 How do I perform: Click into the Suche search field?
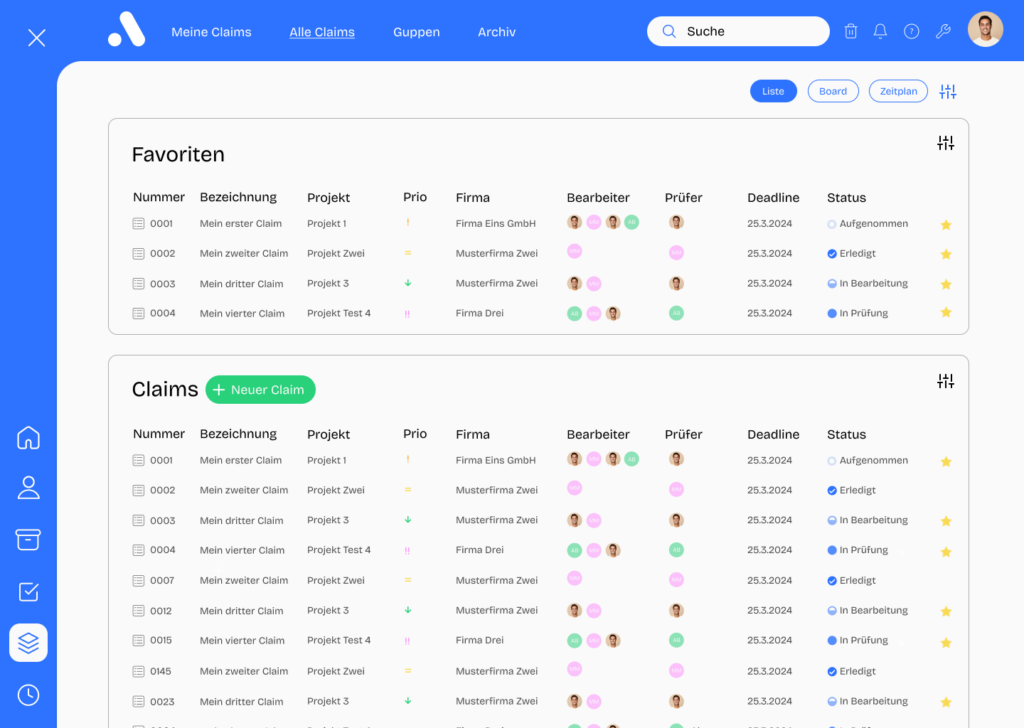pyautogui.click(x=738, y=31)
